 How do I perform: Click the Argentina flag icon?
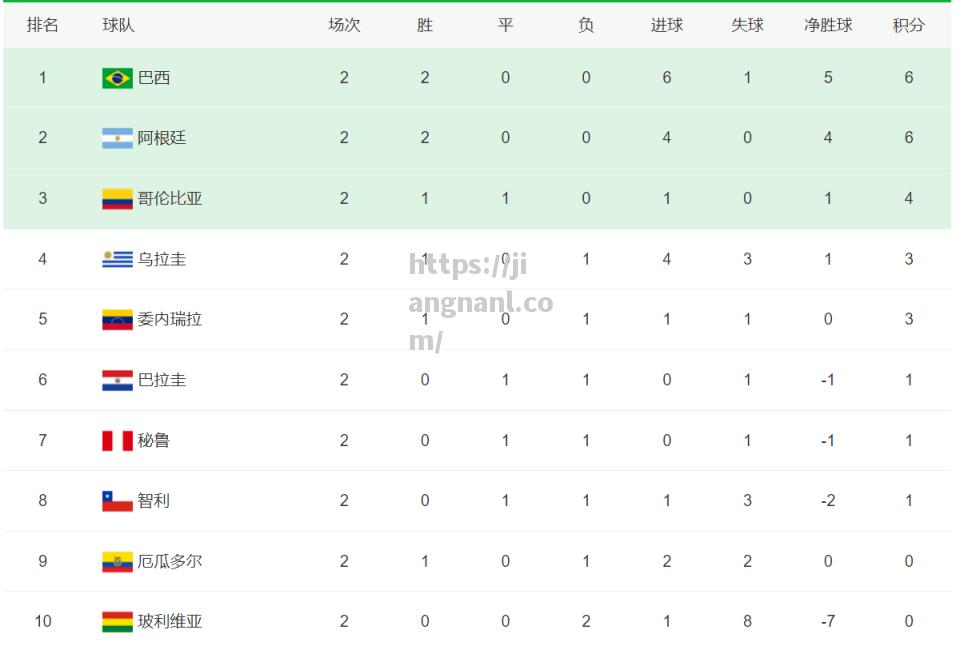(x=117, y=138)
